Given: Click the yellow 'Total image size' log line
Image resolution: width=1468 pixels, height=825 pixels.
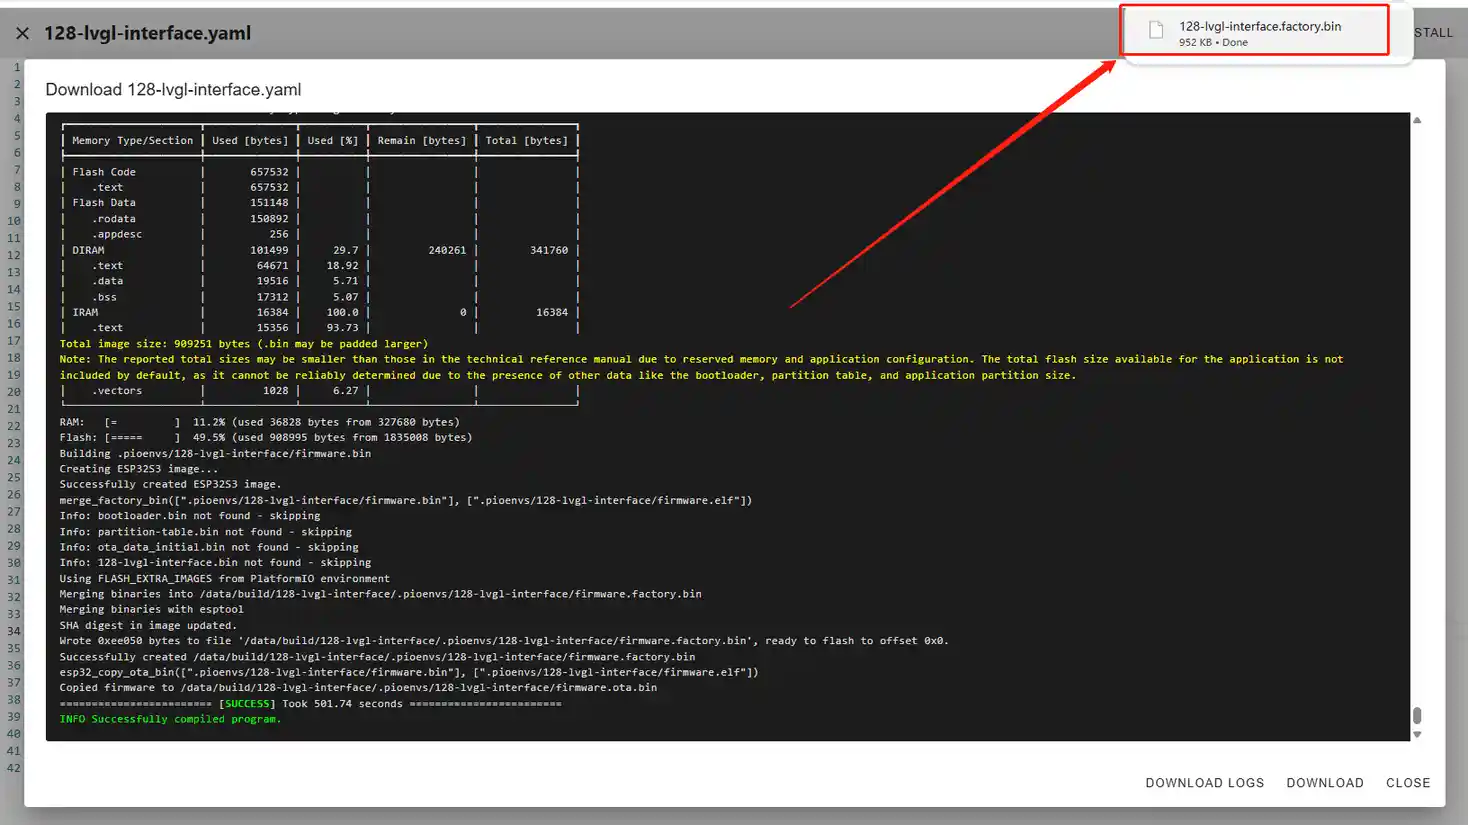Looking at the screenshot, I should (243, 344).
